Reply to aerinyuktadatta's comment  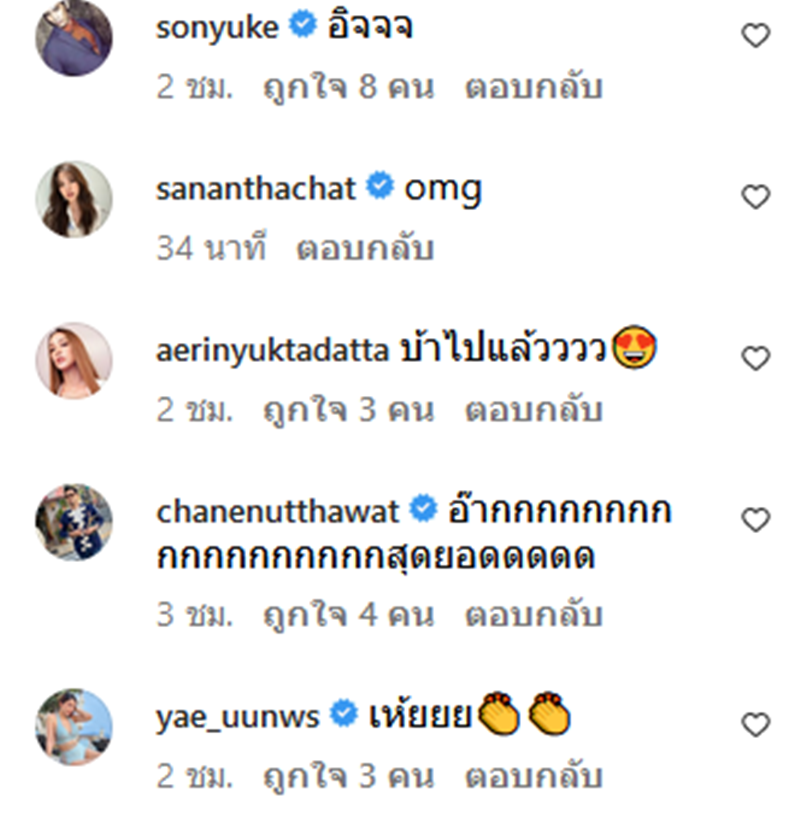coord(533,410)
